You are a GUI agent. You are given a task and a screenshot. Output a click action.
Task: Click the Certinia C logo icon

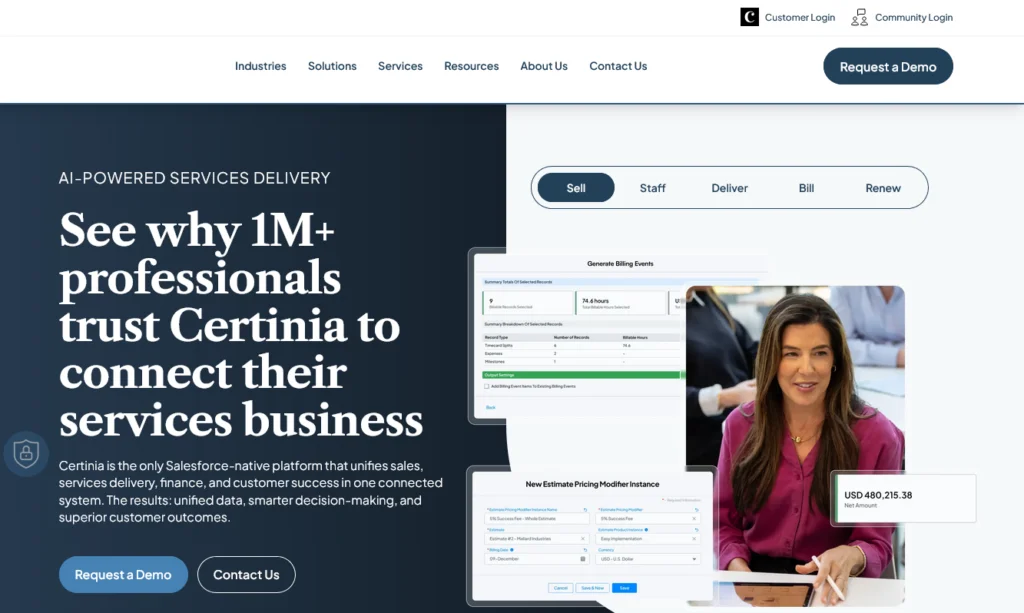click(x=749, y=17)
